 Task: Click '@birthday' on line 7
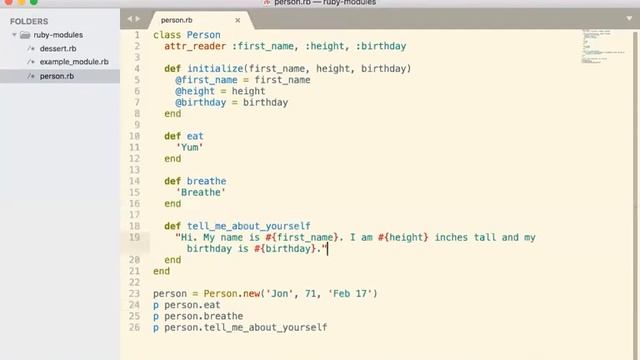click(x=201, y=102)
